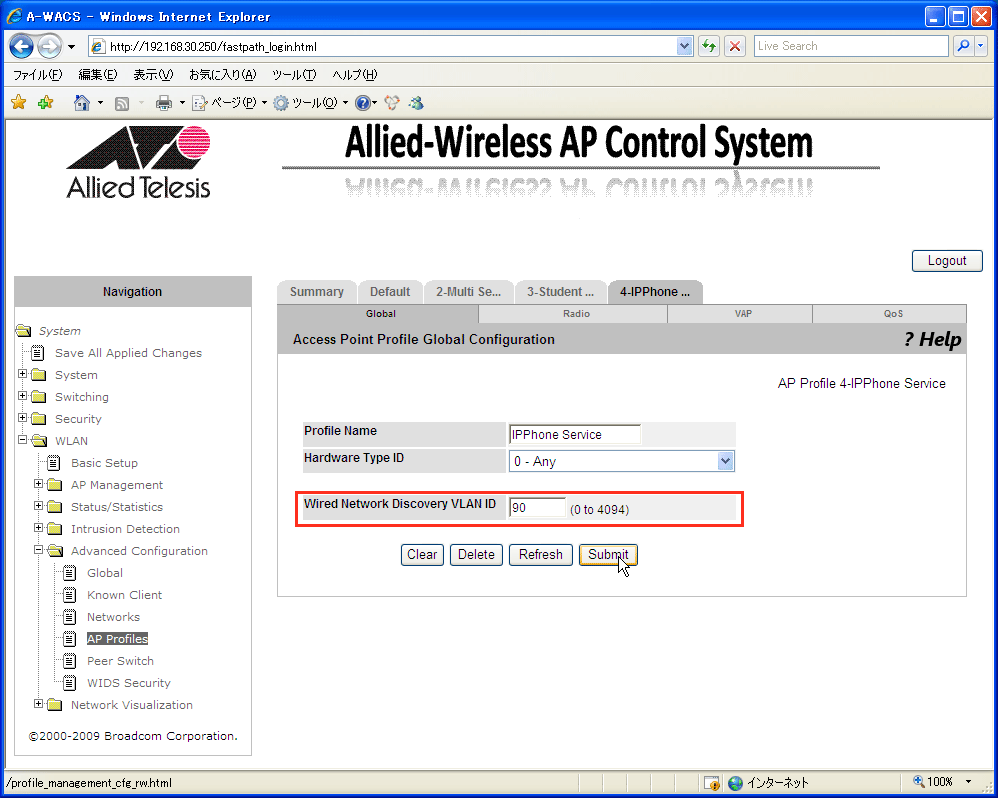Click the internet zone globe icon
The width and height of the screenshot is (998, 798).
735,783
